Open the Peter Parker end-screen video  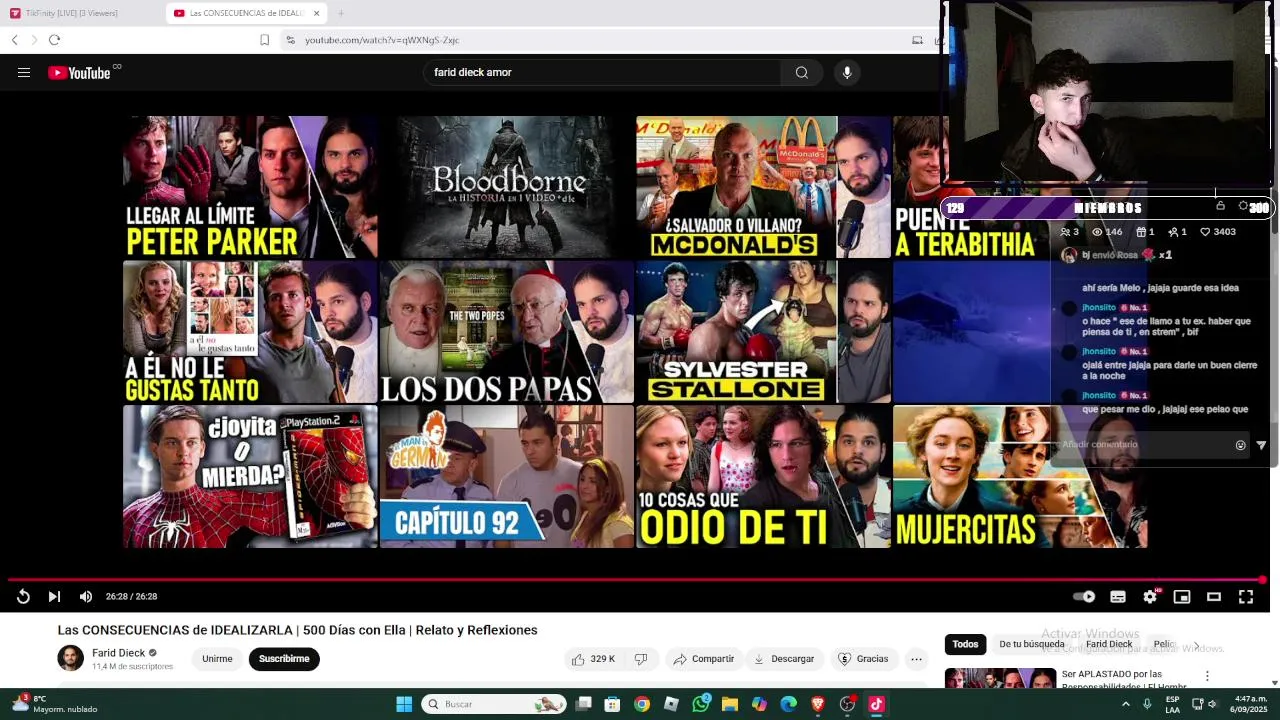pos(250,187)
